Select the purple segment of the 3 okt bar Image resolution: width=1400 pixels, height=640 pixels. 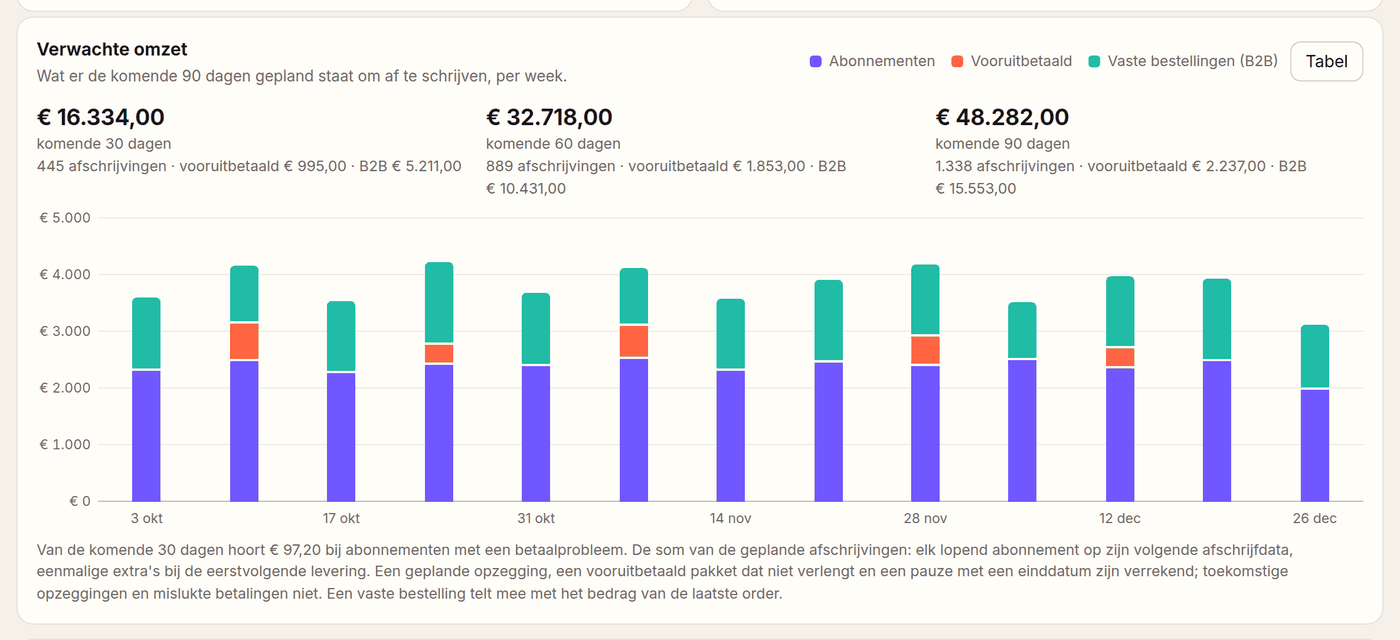146,436
